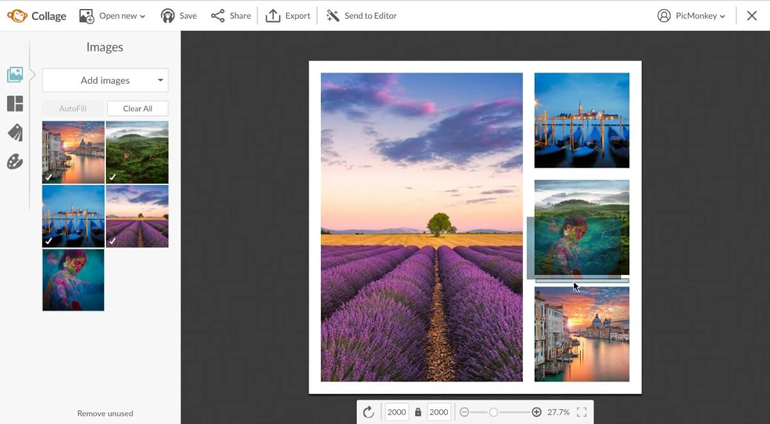This screenshot has width=770, height=424.
Task: Open the Swatches tag sidebar icon
Action: pos(15,132)
